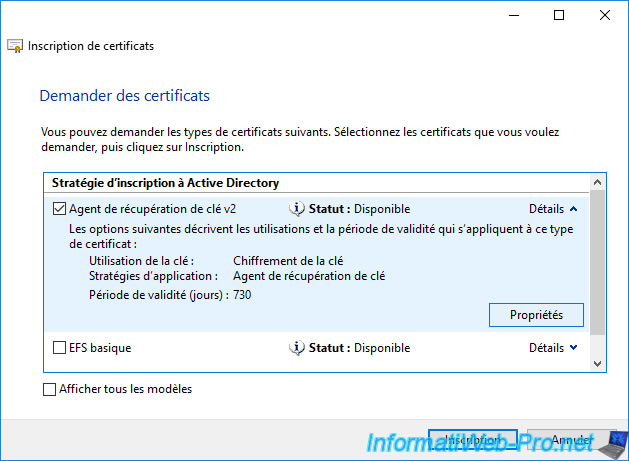The image size is (629, 461).
Task: Close the Inscription de certificats window
Action: point(605,15)
